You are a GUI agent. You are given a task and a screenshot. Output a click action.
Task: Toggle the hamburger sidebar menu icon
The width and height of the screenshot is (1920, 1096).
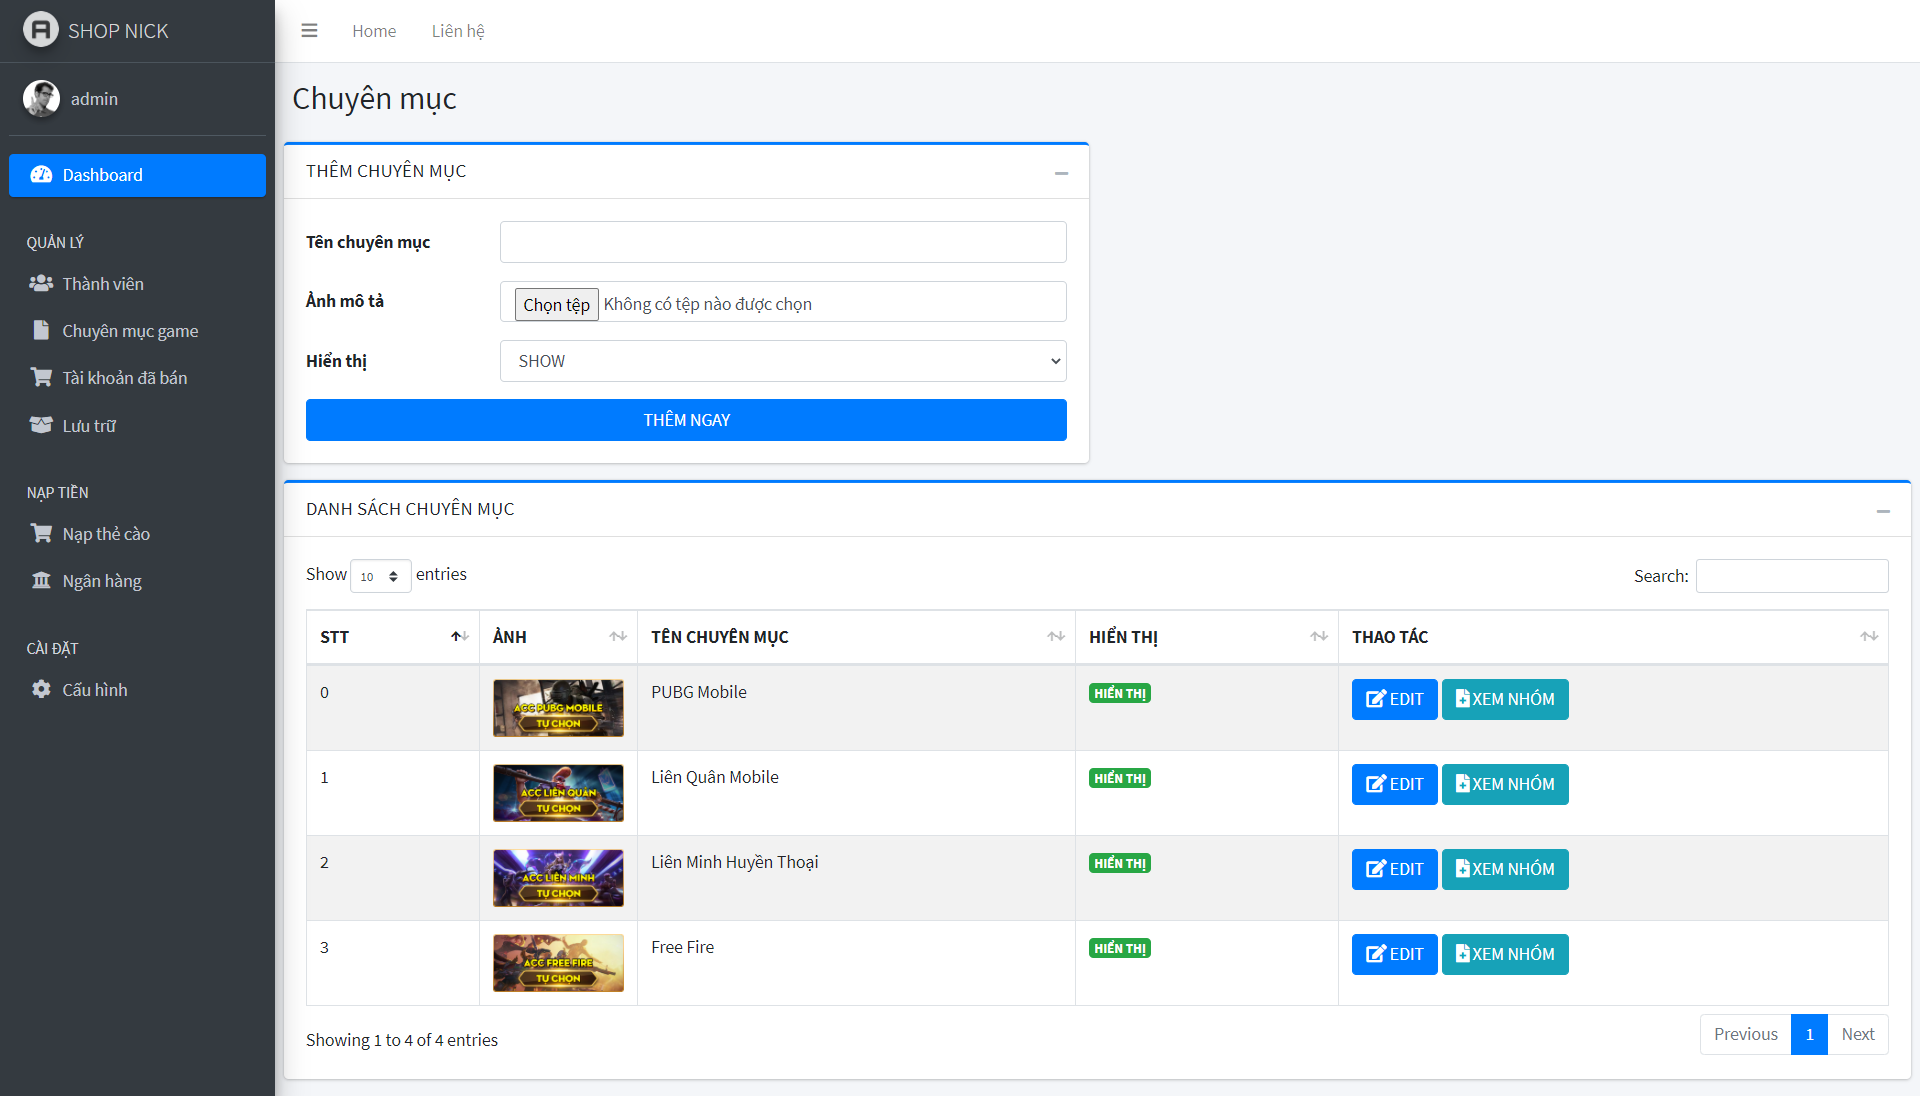[309, 31]
